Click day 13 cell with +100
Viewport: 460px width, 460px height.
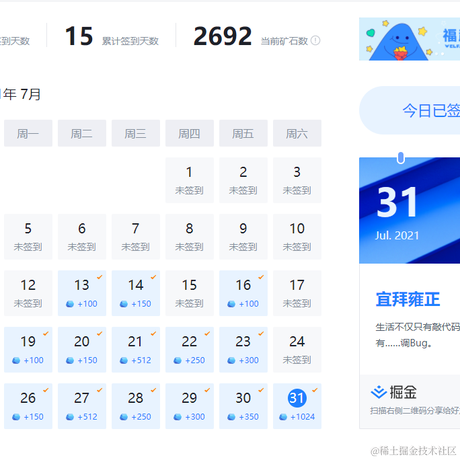(82, 293)
